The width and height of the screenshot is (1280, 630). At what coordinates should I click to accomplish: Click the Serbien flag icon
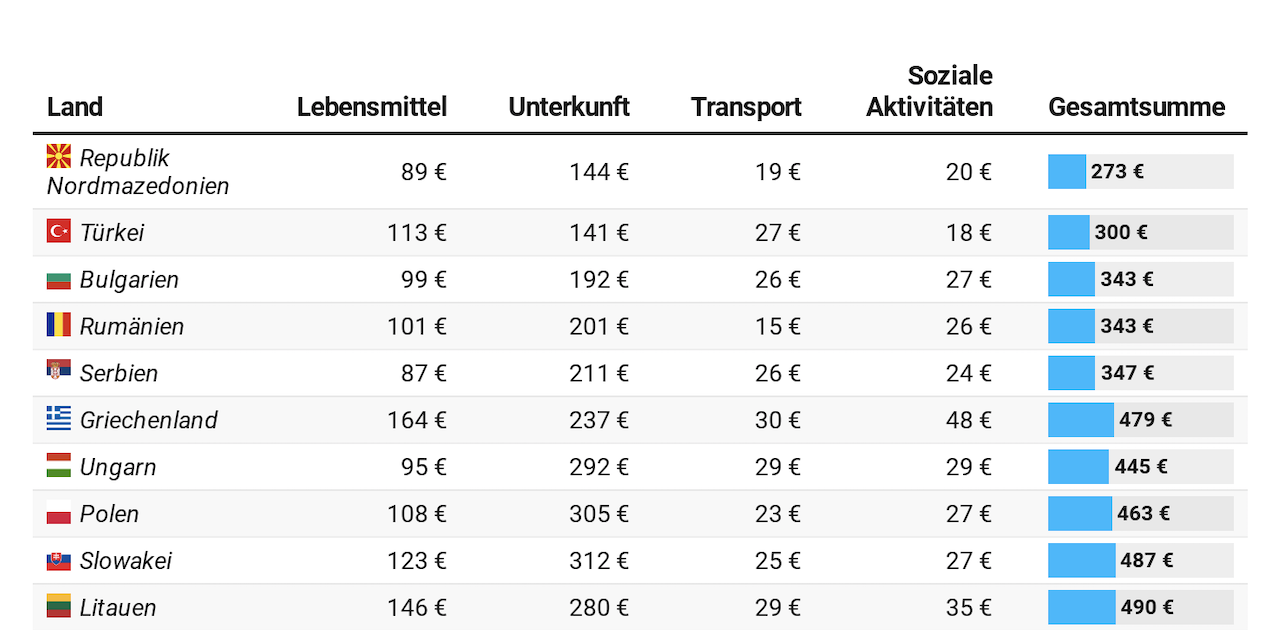click(59, 371)
